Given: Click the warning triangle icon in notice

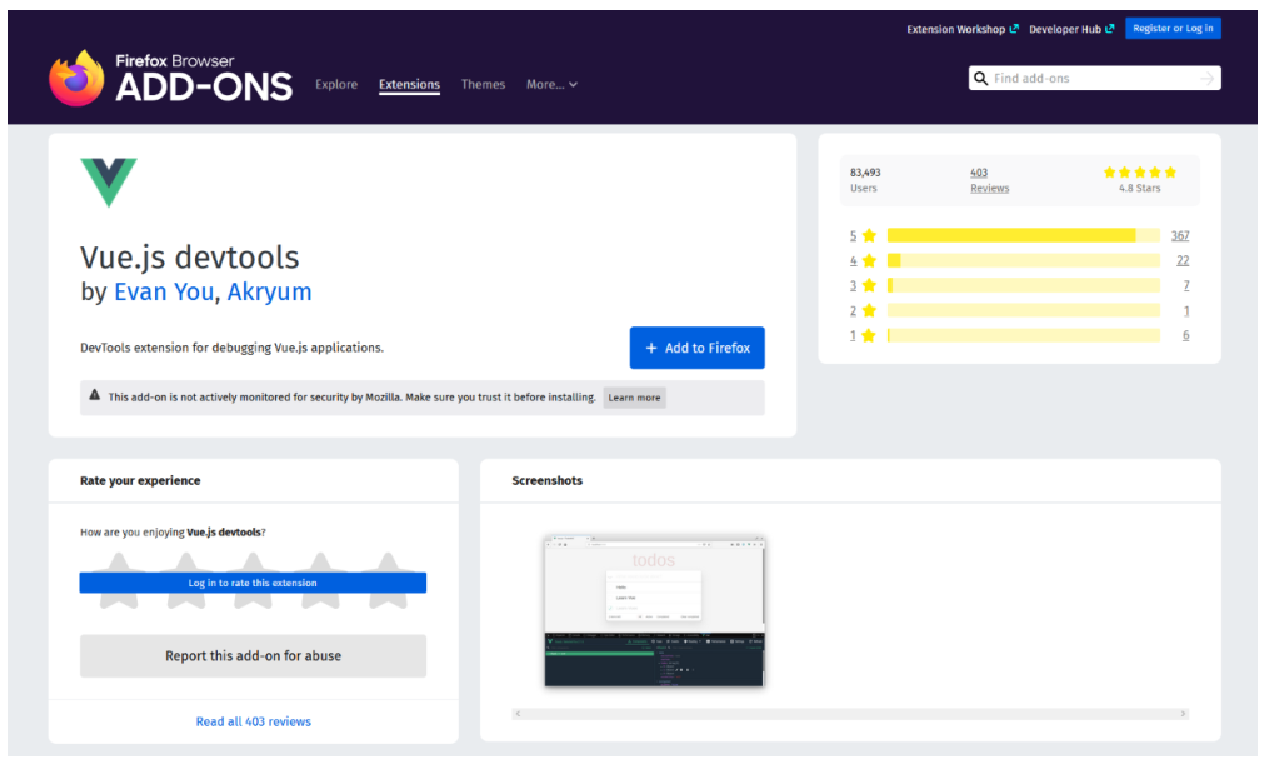Looking at the screenshot, I should tap(95, 396).
